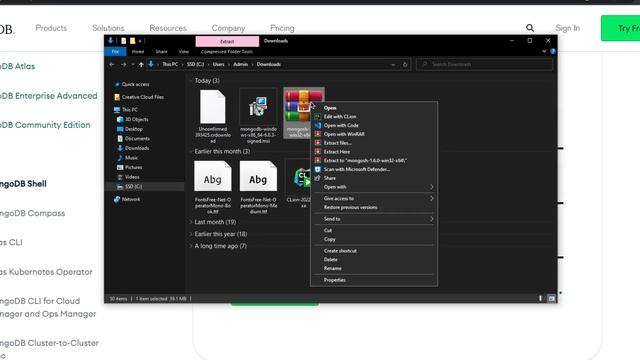Open the File ribbon tab
Screen dimensions: 640x360
pos(116,51)
